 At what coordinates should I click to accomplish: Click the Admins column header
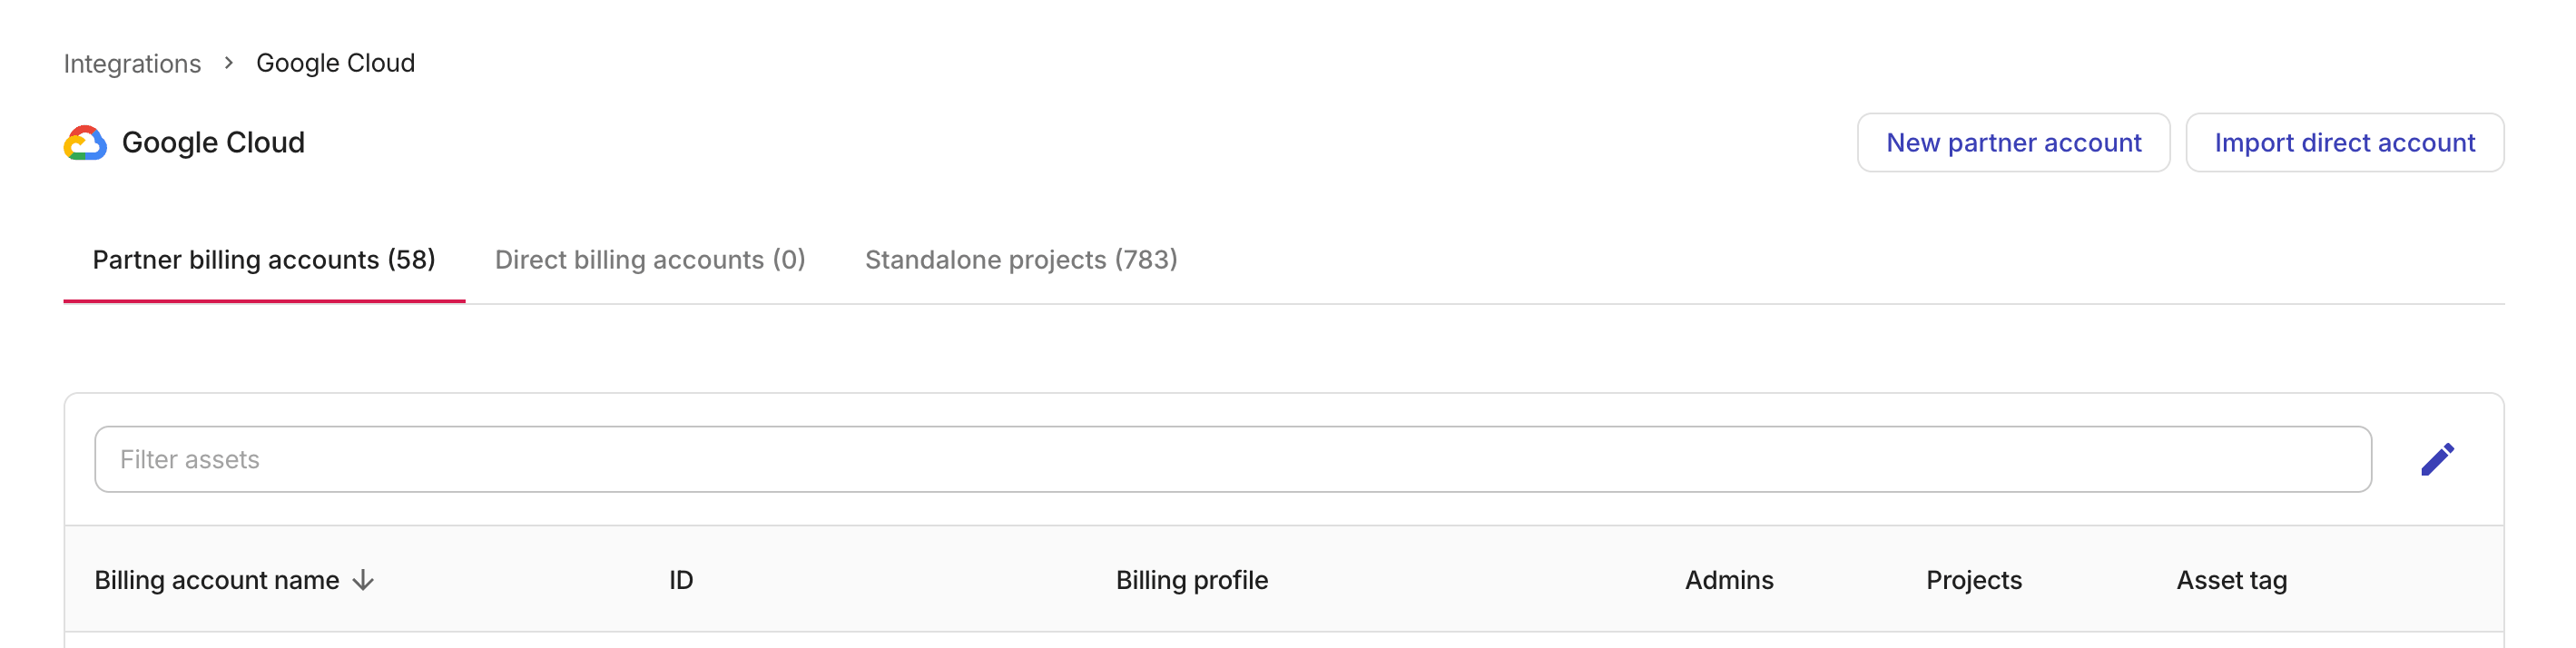click(x=1729, y=580)
